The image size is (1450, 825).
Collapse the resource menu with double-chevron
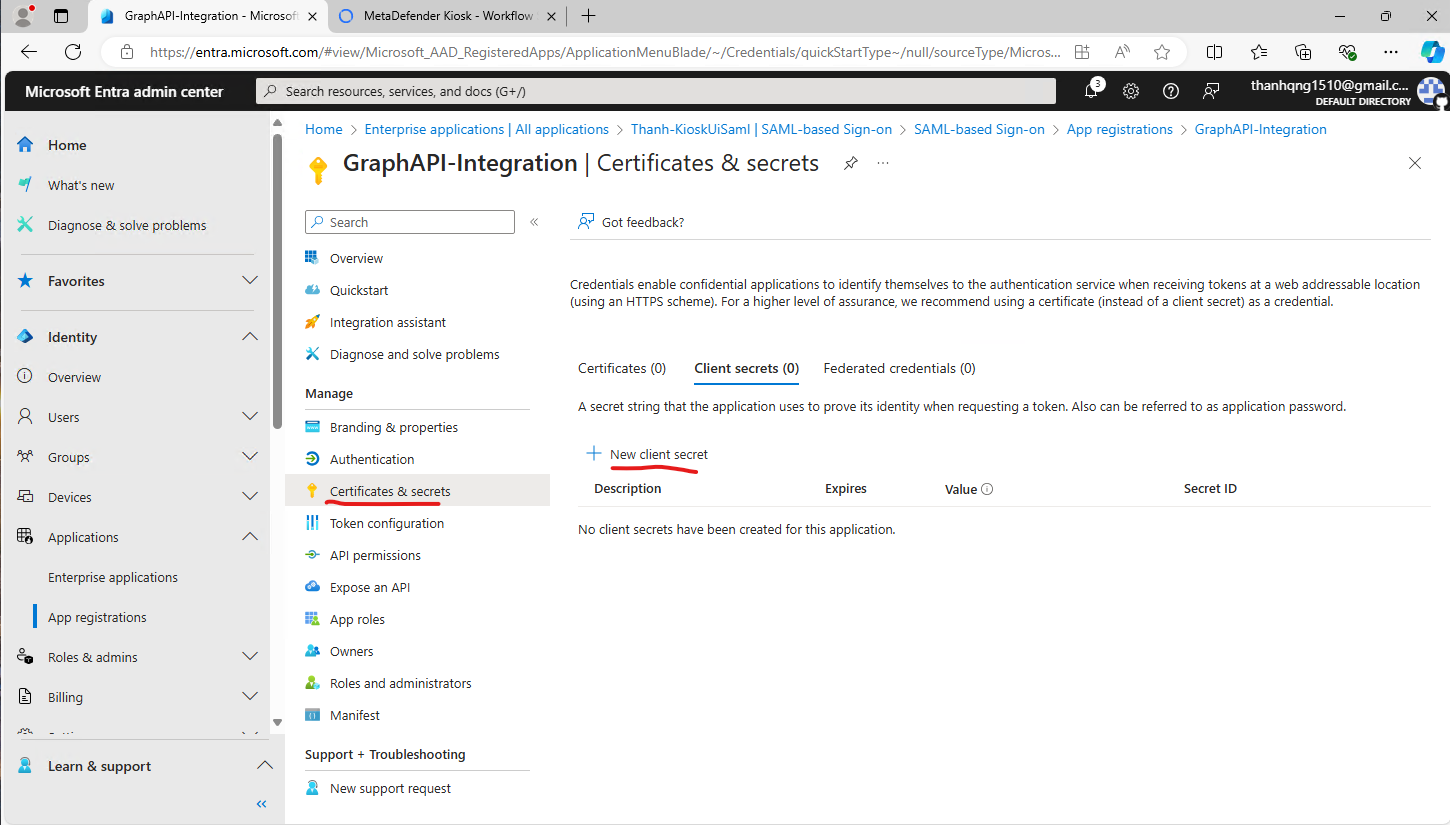point(534,222)
